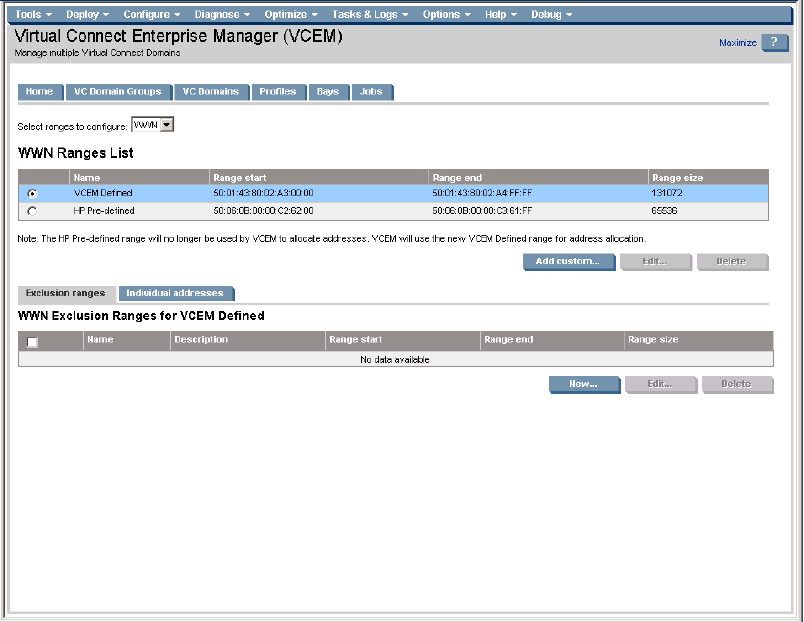Click the Maximize link

point(737,43)
